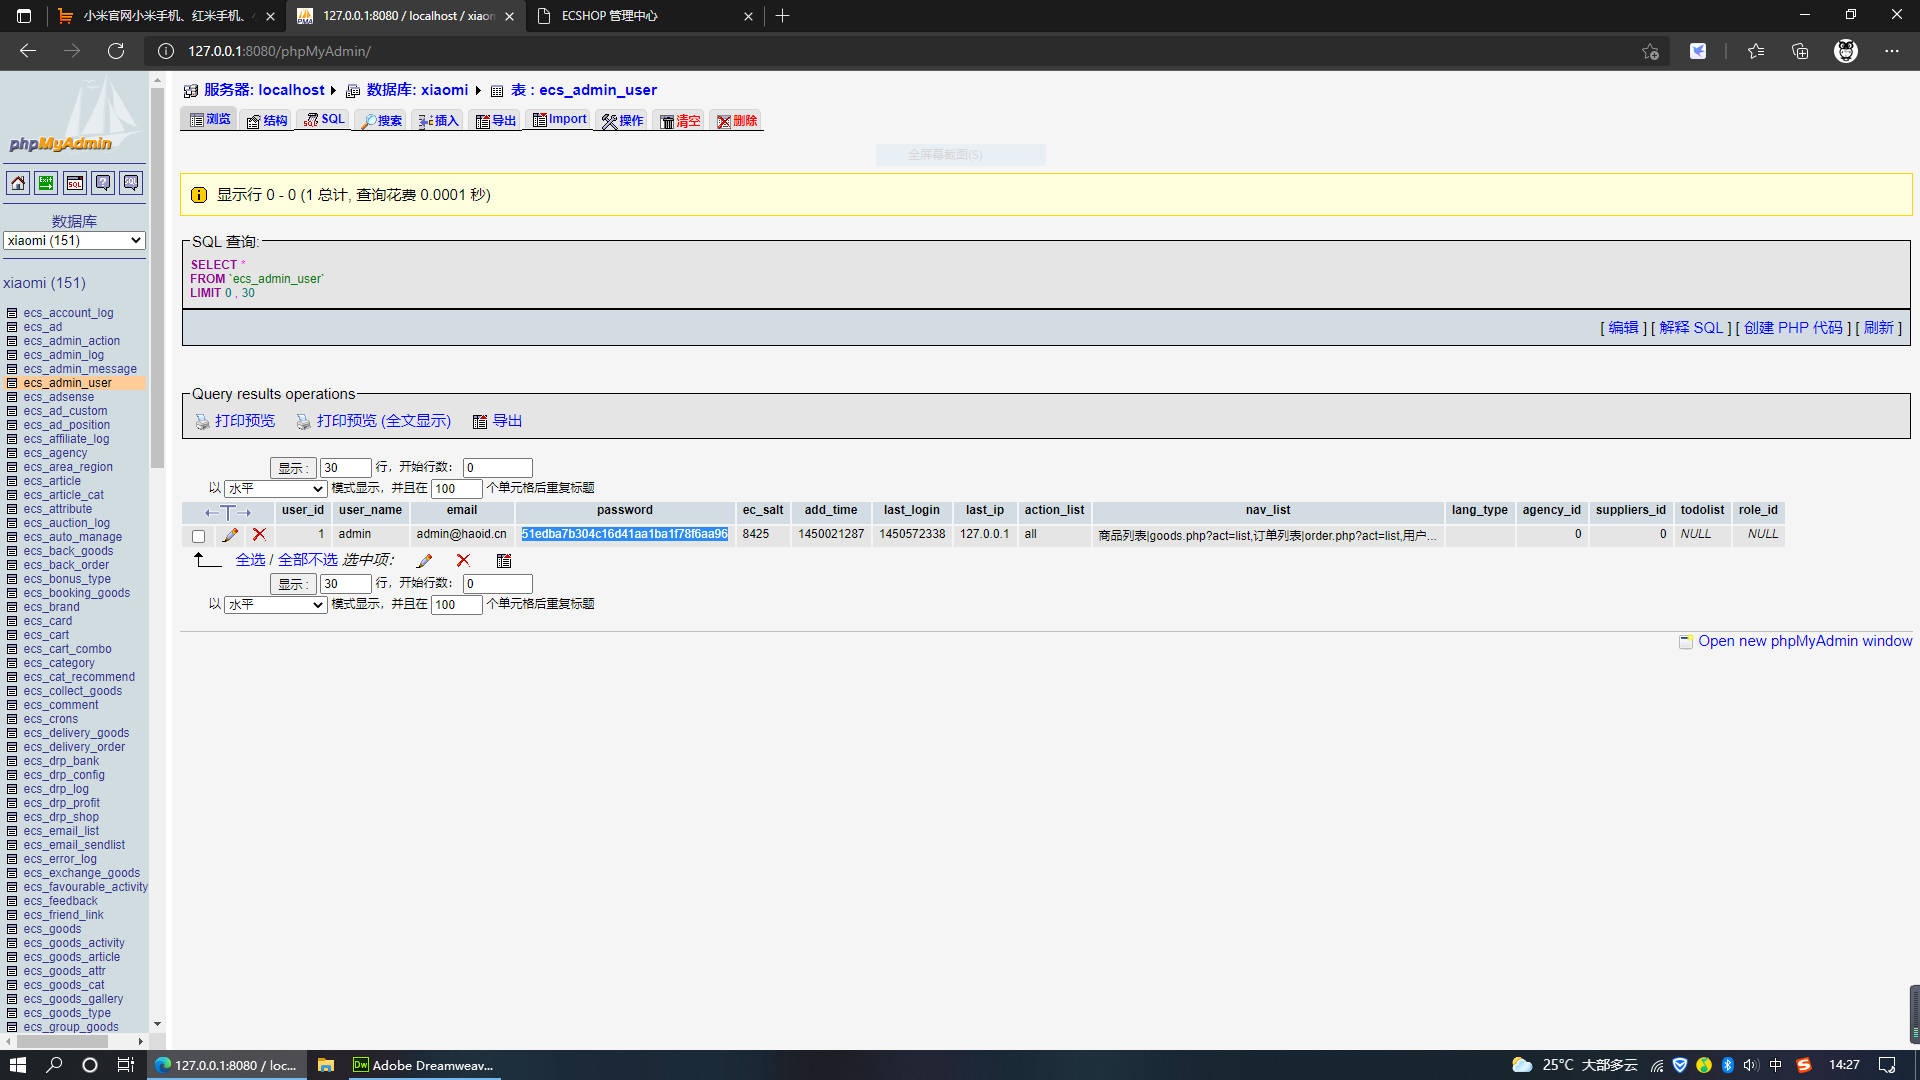Open ecs_goods table in sidebar
This screenshot has height=1080, width=1920.
tap(52, 929)
